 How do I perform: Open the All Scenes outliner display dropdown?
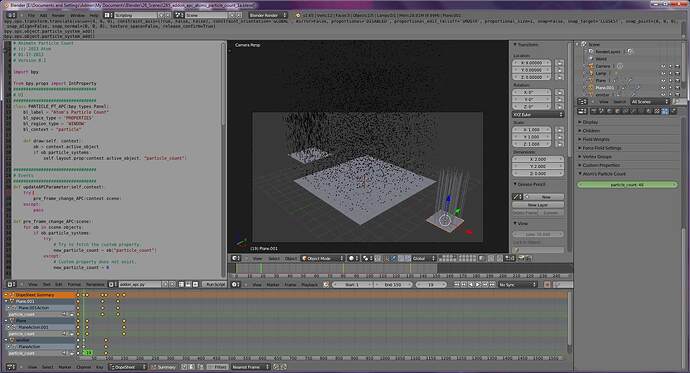click(x=650, y=102)
